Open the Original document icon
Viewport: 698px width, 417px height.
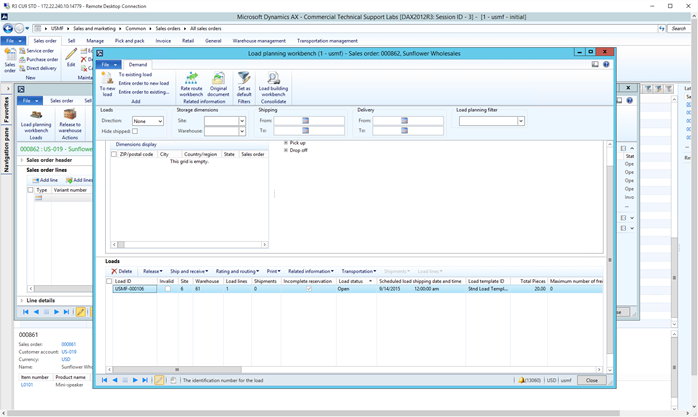tap(218, 78)
